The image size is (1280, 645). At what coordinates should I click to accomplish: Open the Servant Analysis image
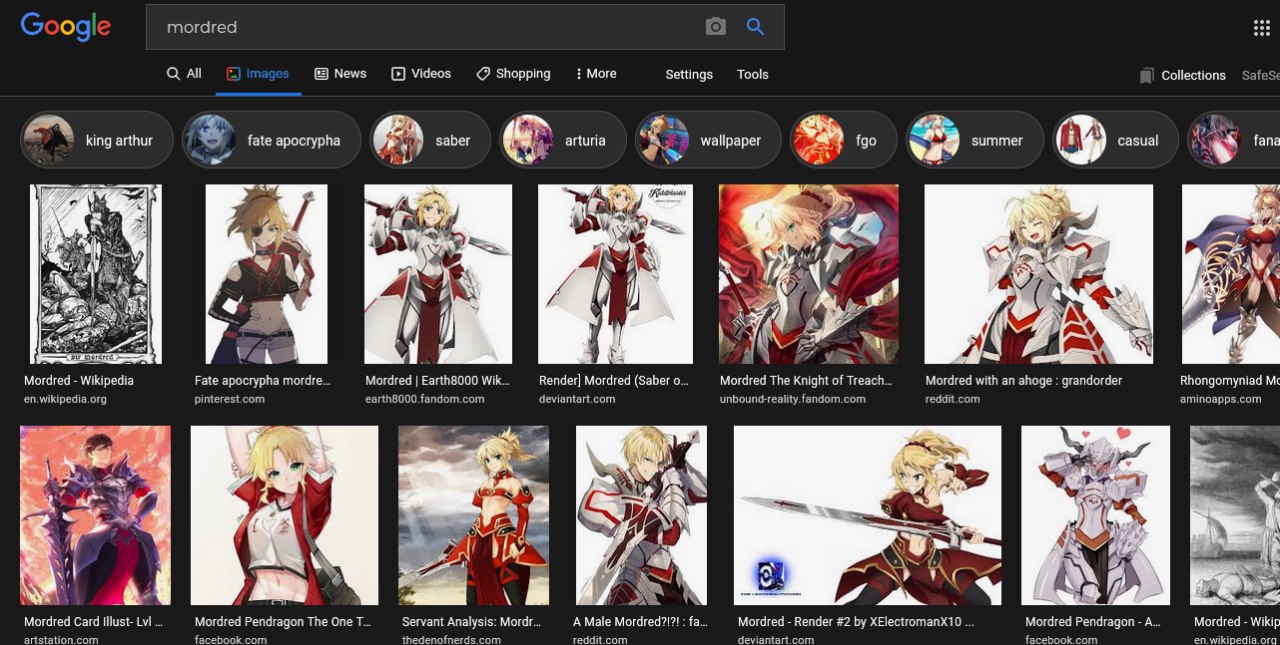474,515
